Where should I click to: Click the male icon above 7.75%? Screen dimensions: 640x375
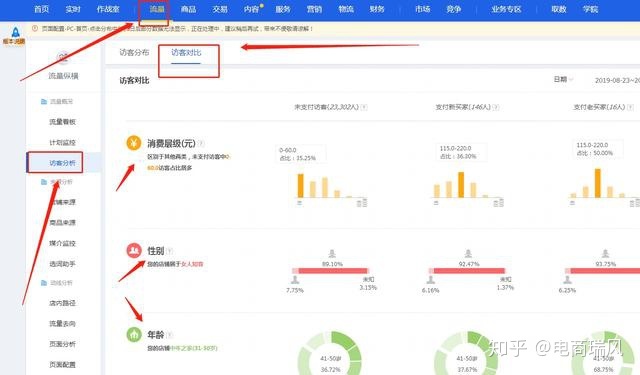click(295, 280)
